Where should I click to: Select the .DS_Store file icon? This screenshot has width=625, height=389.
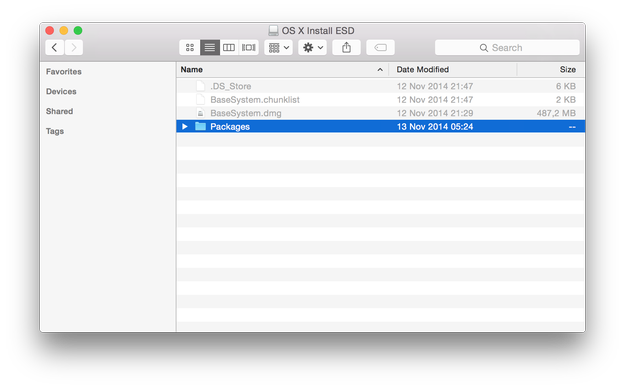tap(200, 86)
